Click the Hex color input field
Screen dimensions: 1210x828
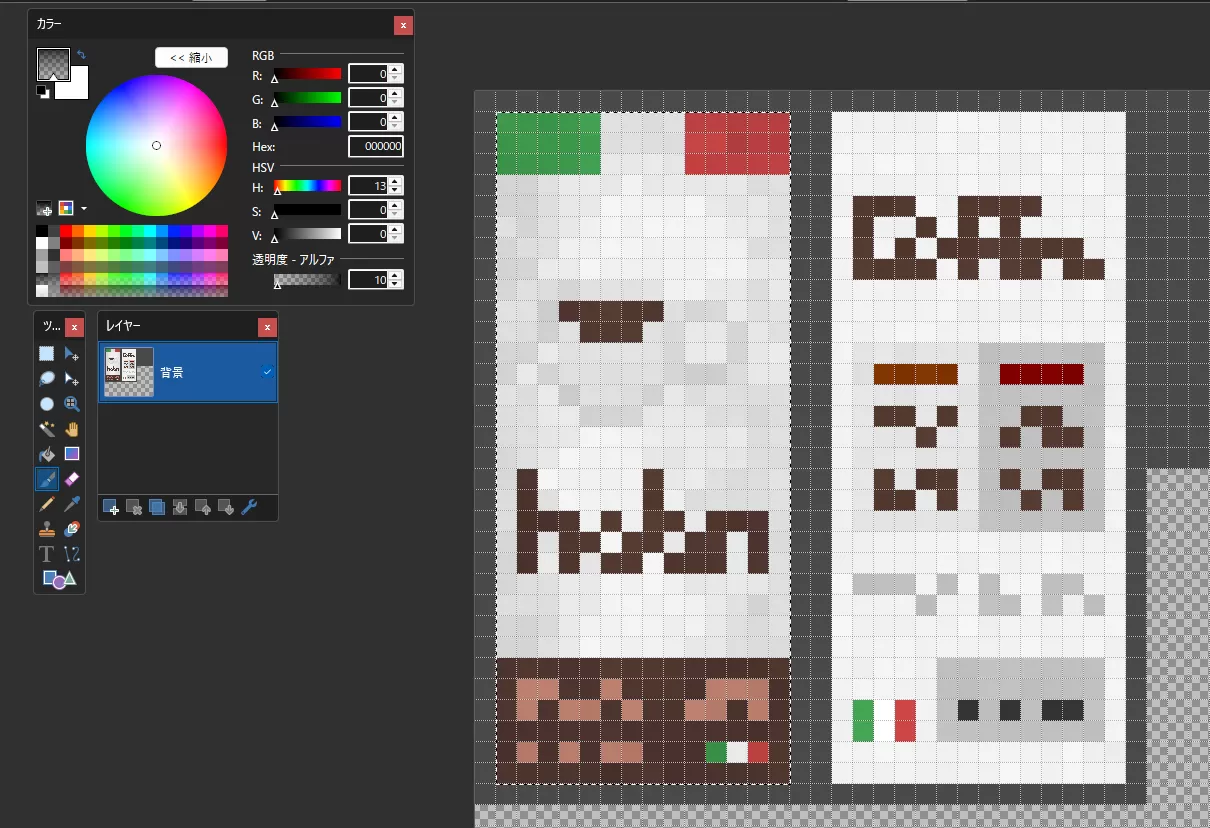pyautogui.click(x=375, y=147)
